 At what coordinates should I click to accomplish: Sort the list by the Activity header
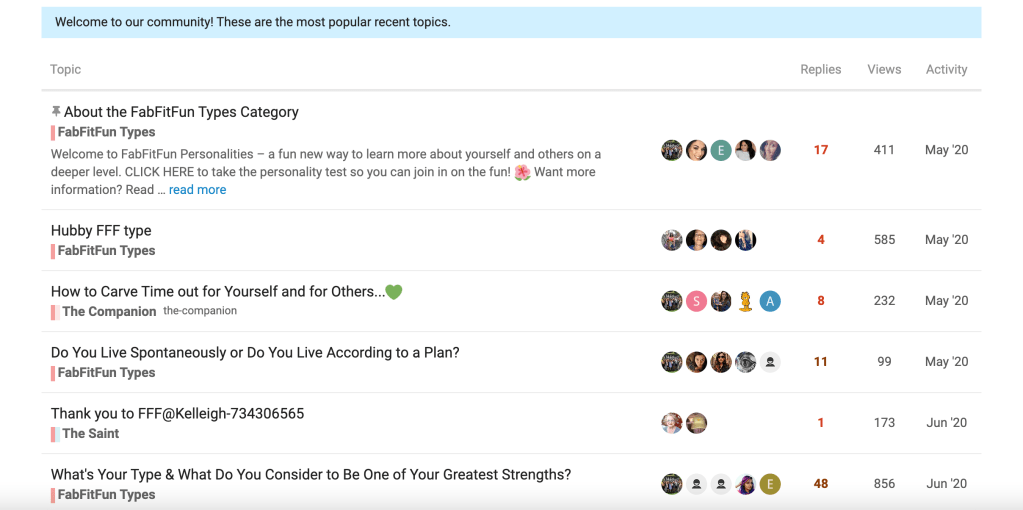[946, 70]
